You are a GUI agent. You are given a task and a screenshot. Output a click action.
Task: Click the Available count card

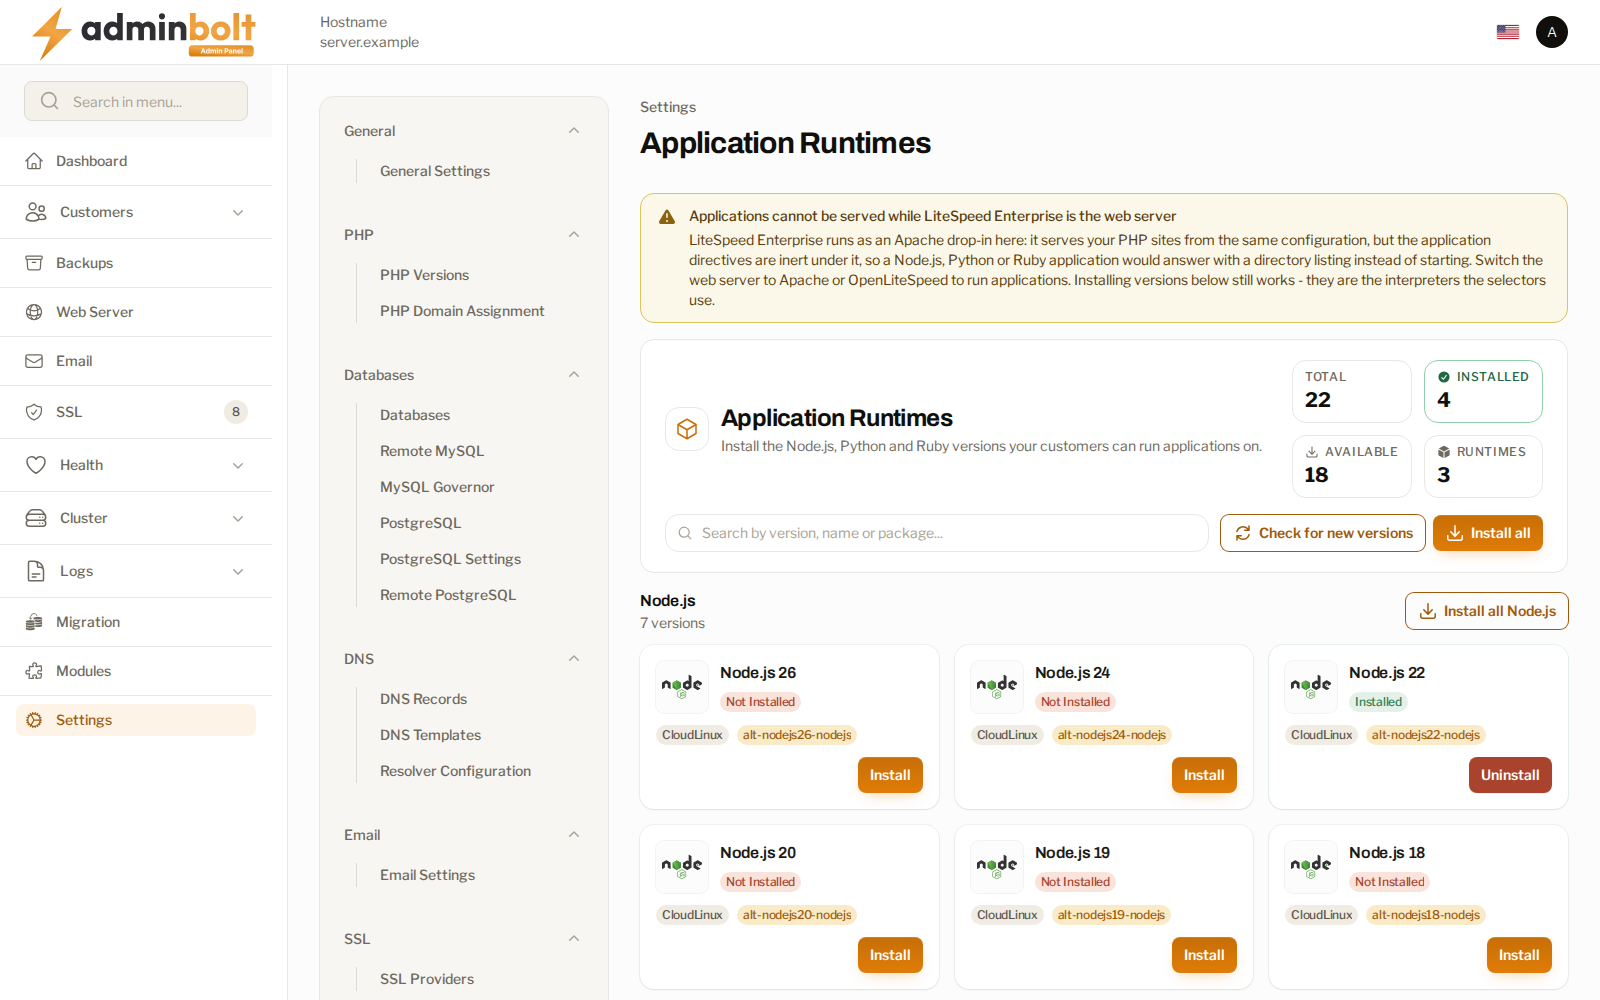(x=1352, y=466)
